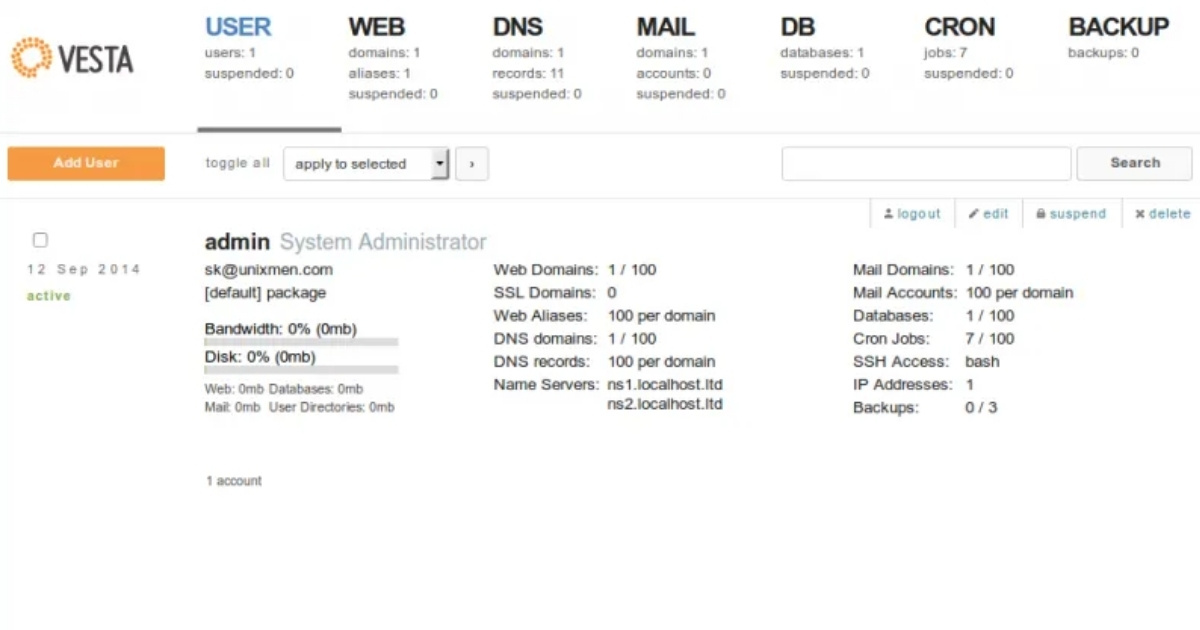Click the Add User button
The width and height of the screenshot is (1200, 630).
86,163
